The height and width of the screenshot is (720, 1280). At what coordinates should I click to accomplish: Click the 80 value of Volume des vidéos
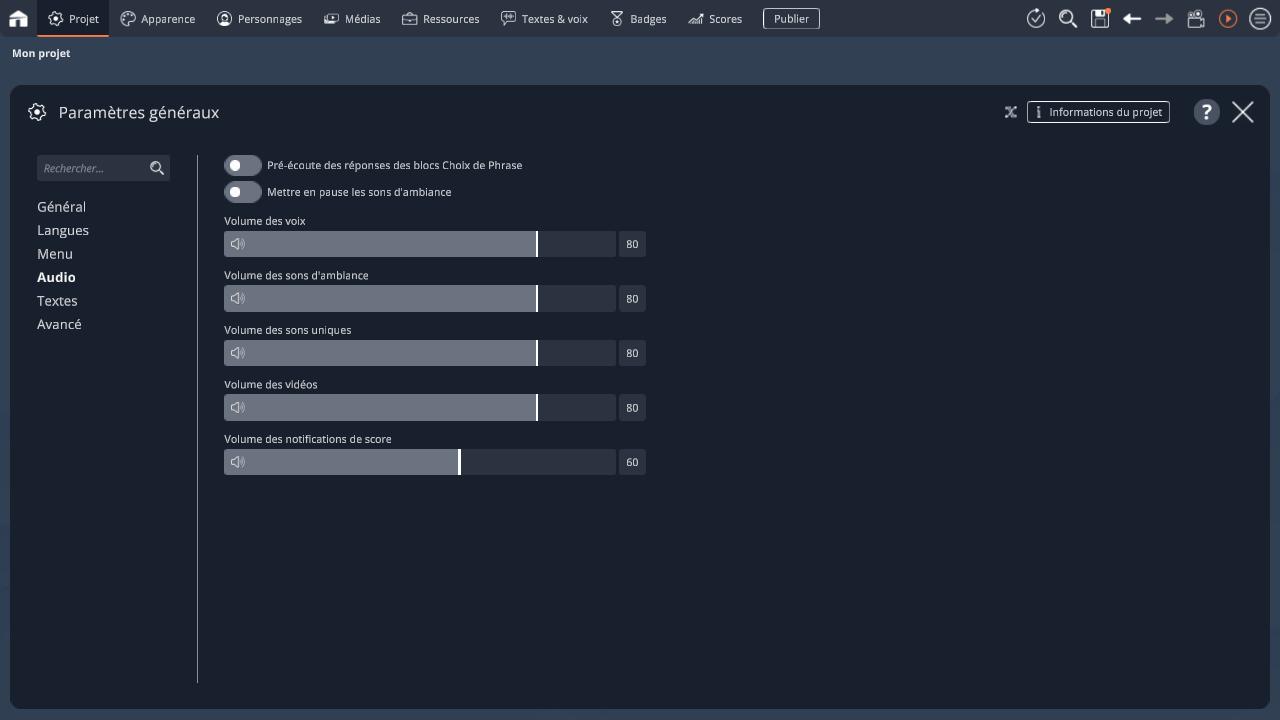click(x=632, y=407)
